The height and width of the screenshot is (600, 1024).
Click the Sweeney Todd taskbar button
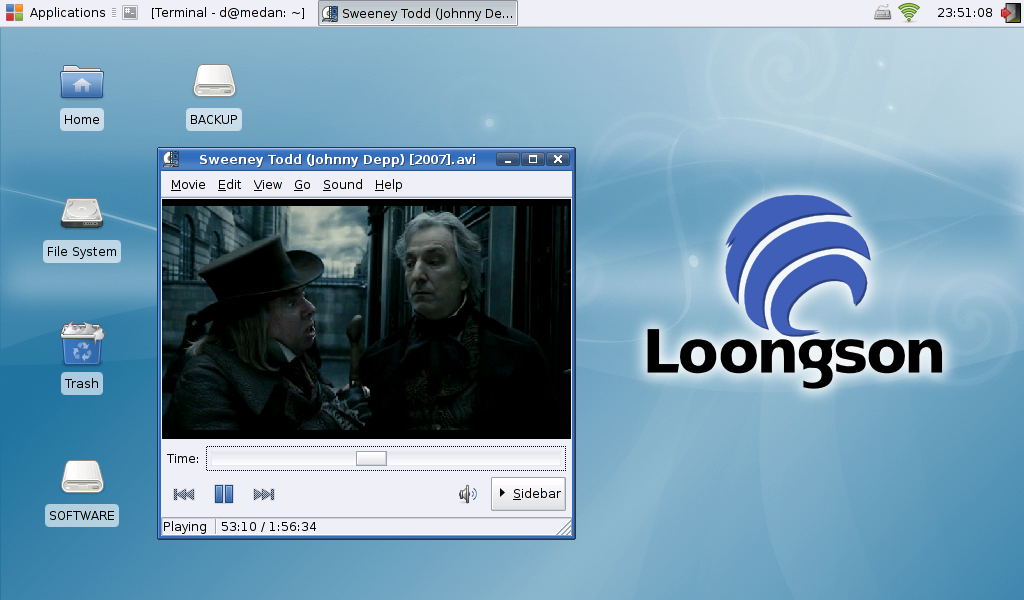click(418, 13)
